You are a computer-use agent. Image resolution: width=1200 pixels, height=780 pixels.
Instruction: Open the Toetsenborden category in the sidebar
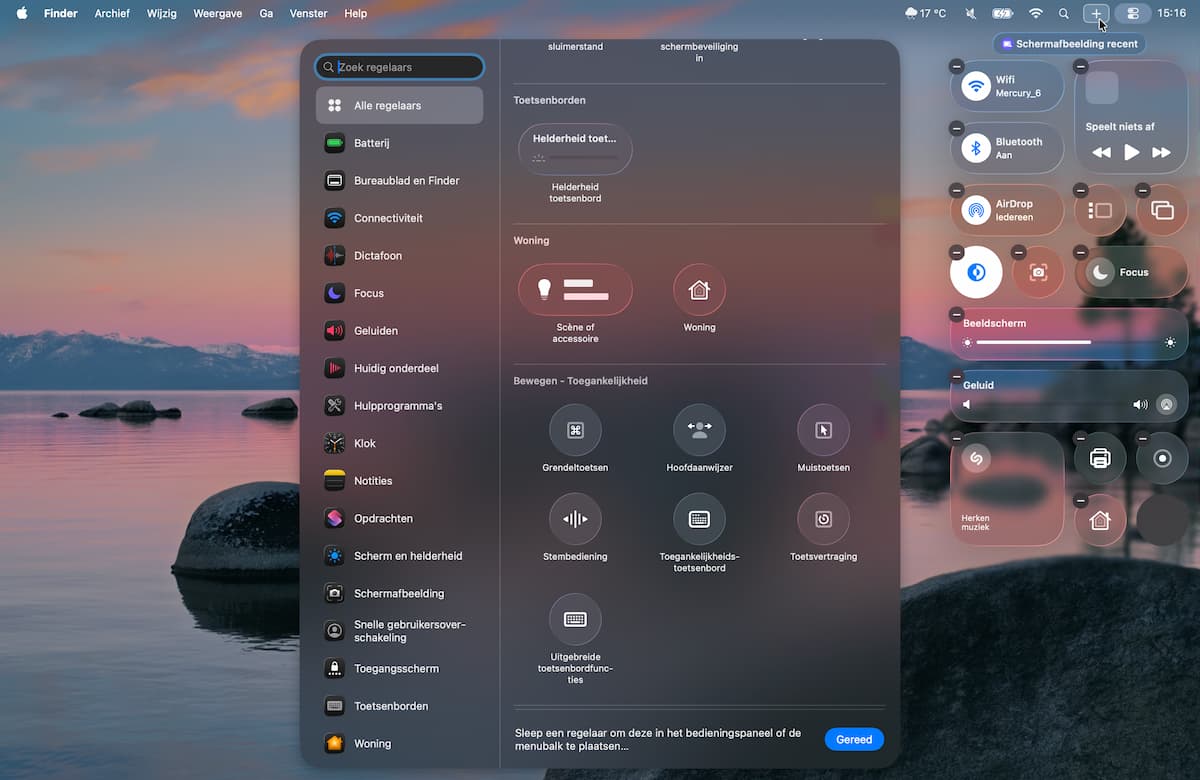(x=391, y=706)
